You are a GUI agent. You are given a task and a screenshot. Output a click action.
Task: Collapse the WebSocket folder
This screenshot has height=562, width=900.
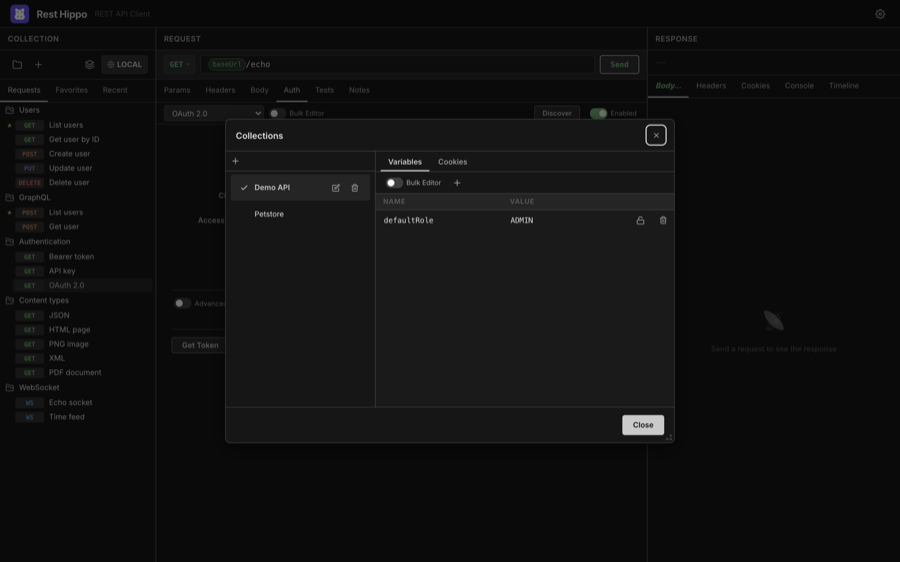click(x=39, y=387)
